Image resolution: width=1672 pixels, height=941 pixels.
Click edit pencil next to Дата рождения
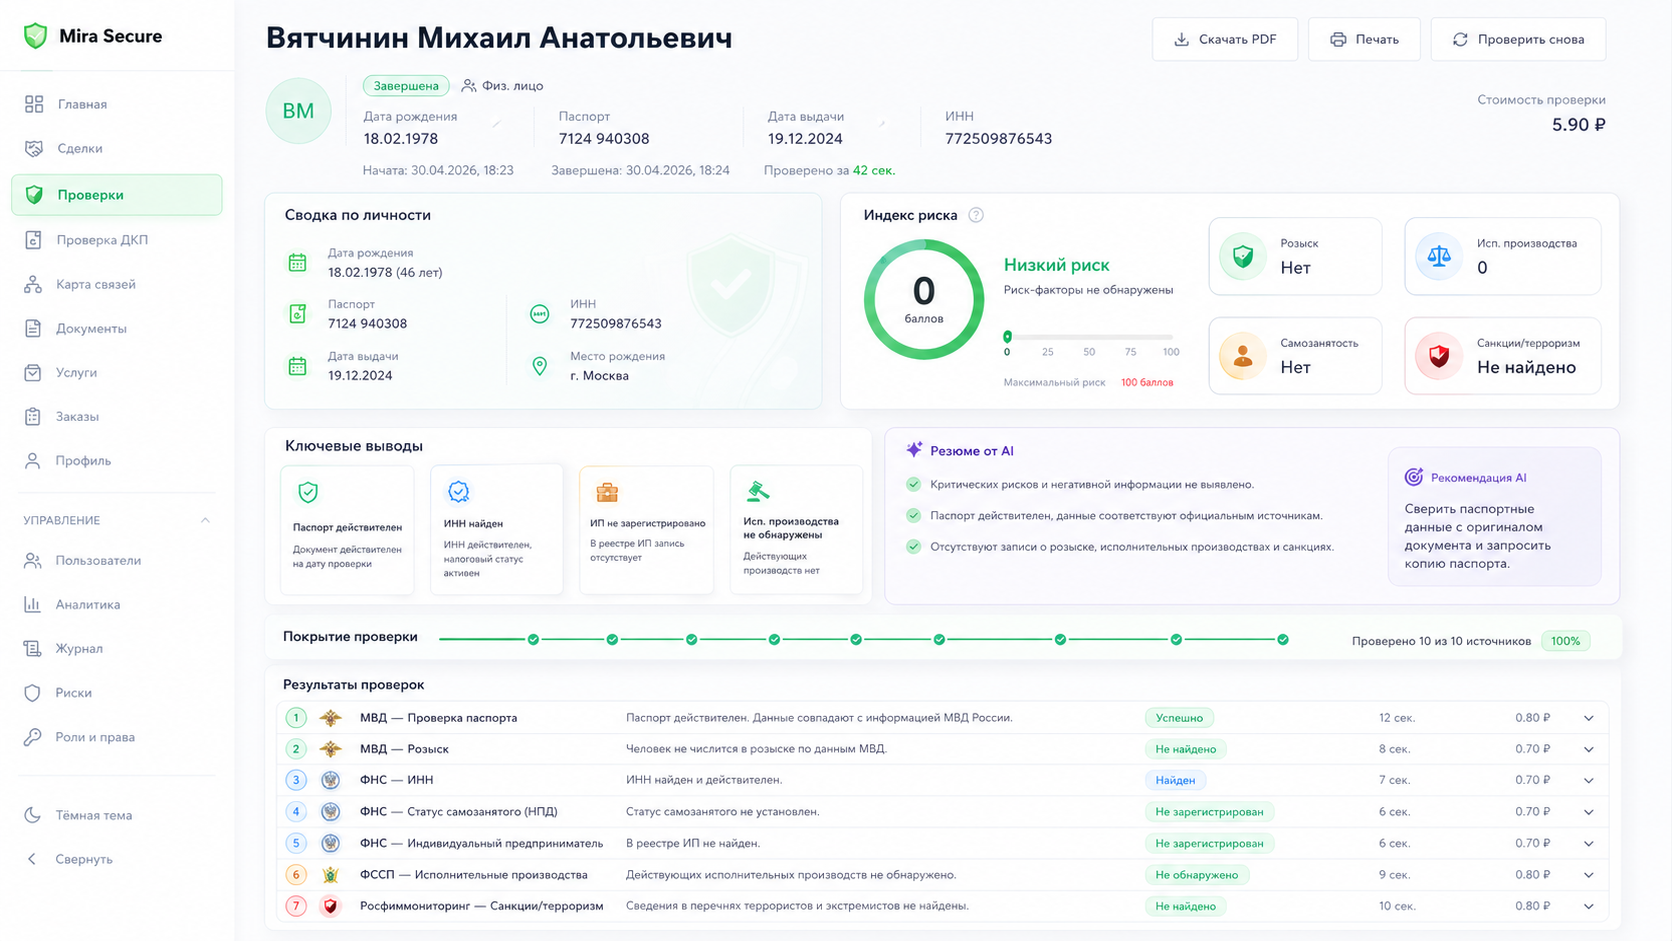pyautogui.click(x=496, y=124)
